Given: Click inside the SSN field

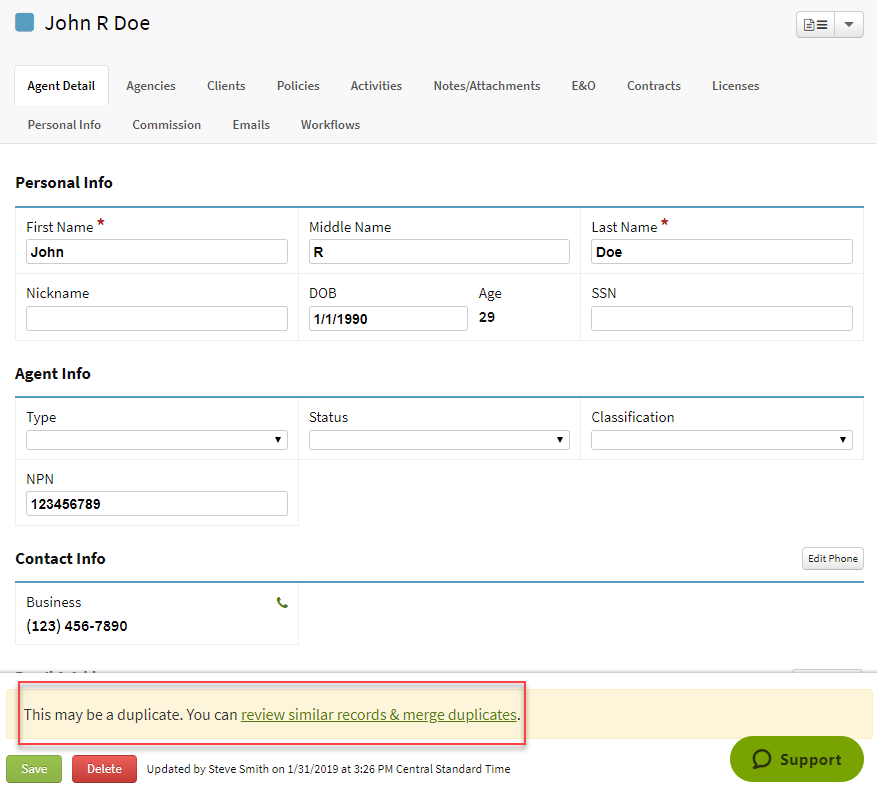Looking at the screenshot, I should 721,318.
